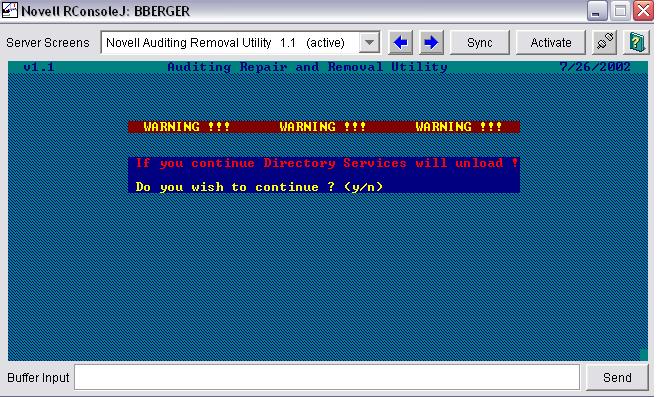This screenshot has width=667, height=397.
Task: Select the Novell Auditing Removal Utility combo box
Action: point(240,43)
